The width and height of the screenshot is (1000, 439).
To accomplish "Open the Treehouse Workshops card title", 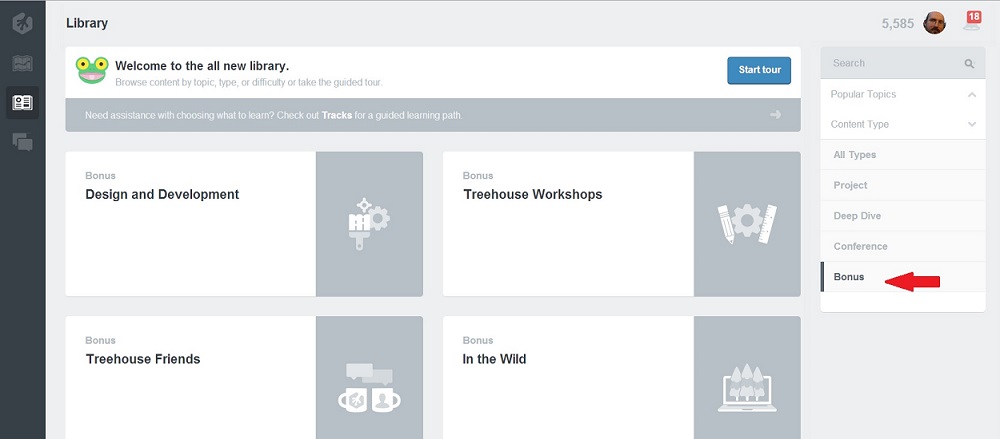I will pos(533,194).
